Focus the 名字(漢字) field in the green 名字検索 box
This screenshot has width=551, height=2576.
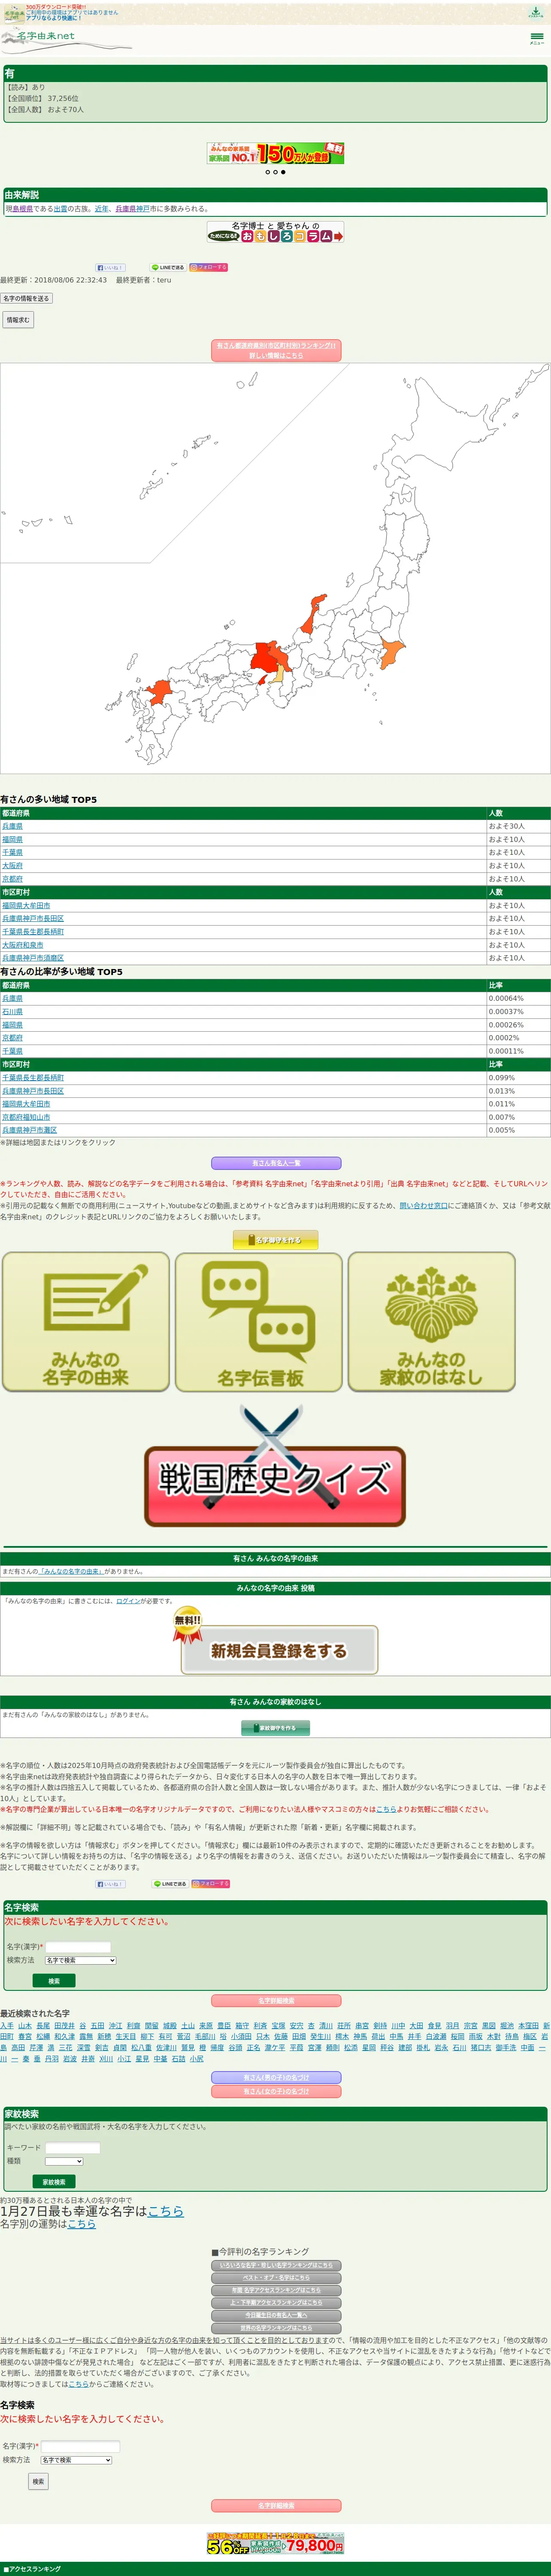(78, 1946)
